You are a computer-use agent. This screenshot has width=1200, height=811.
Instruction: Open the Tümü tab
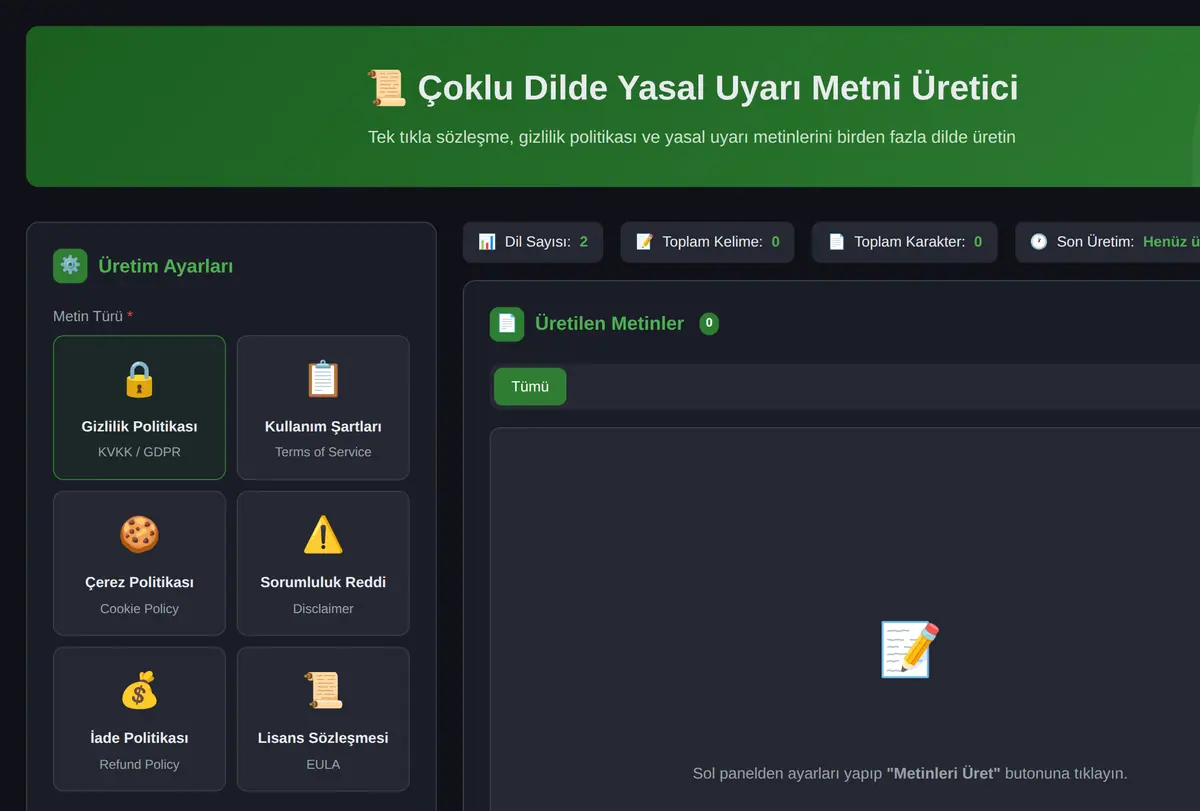tap(530, 387)
